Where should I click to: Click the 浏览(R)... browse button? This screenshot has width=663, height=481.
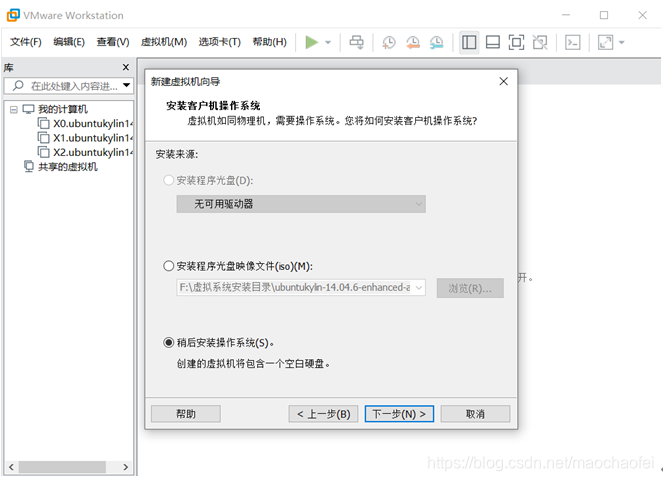pyautogui.click(x=470, y=288)
